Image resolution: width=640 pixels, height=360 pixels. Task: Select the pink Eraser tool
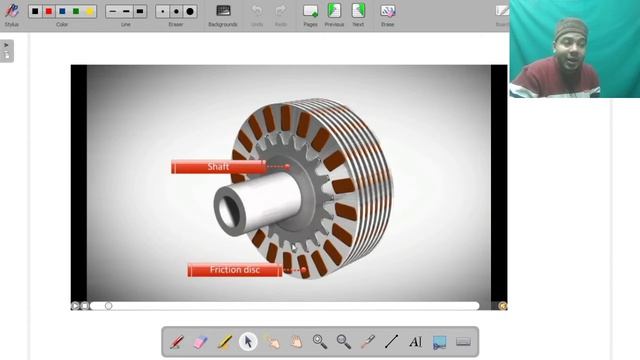pyautogui.click(x=200, y=342)
